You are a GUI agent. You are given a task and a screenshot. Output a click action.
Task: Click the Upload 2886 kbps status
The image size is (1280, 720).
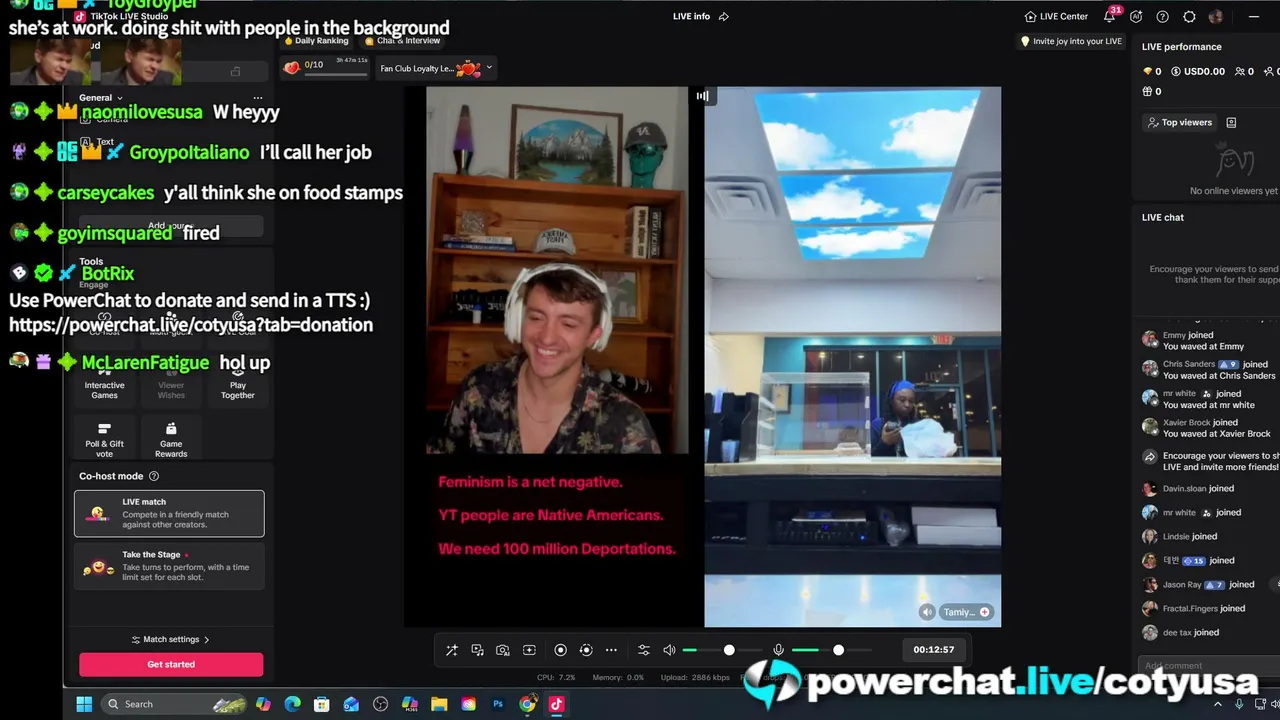(695, 678)
